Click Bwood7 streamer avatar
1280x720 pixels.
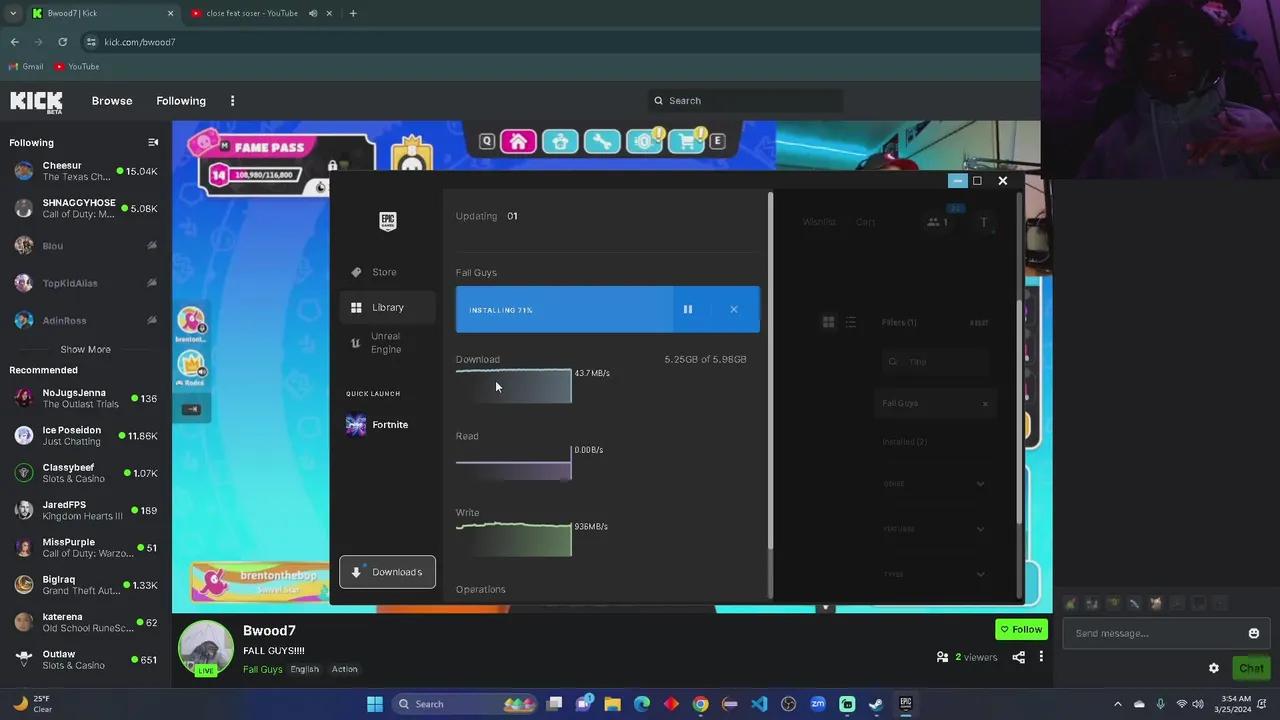[206, 648]
